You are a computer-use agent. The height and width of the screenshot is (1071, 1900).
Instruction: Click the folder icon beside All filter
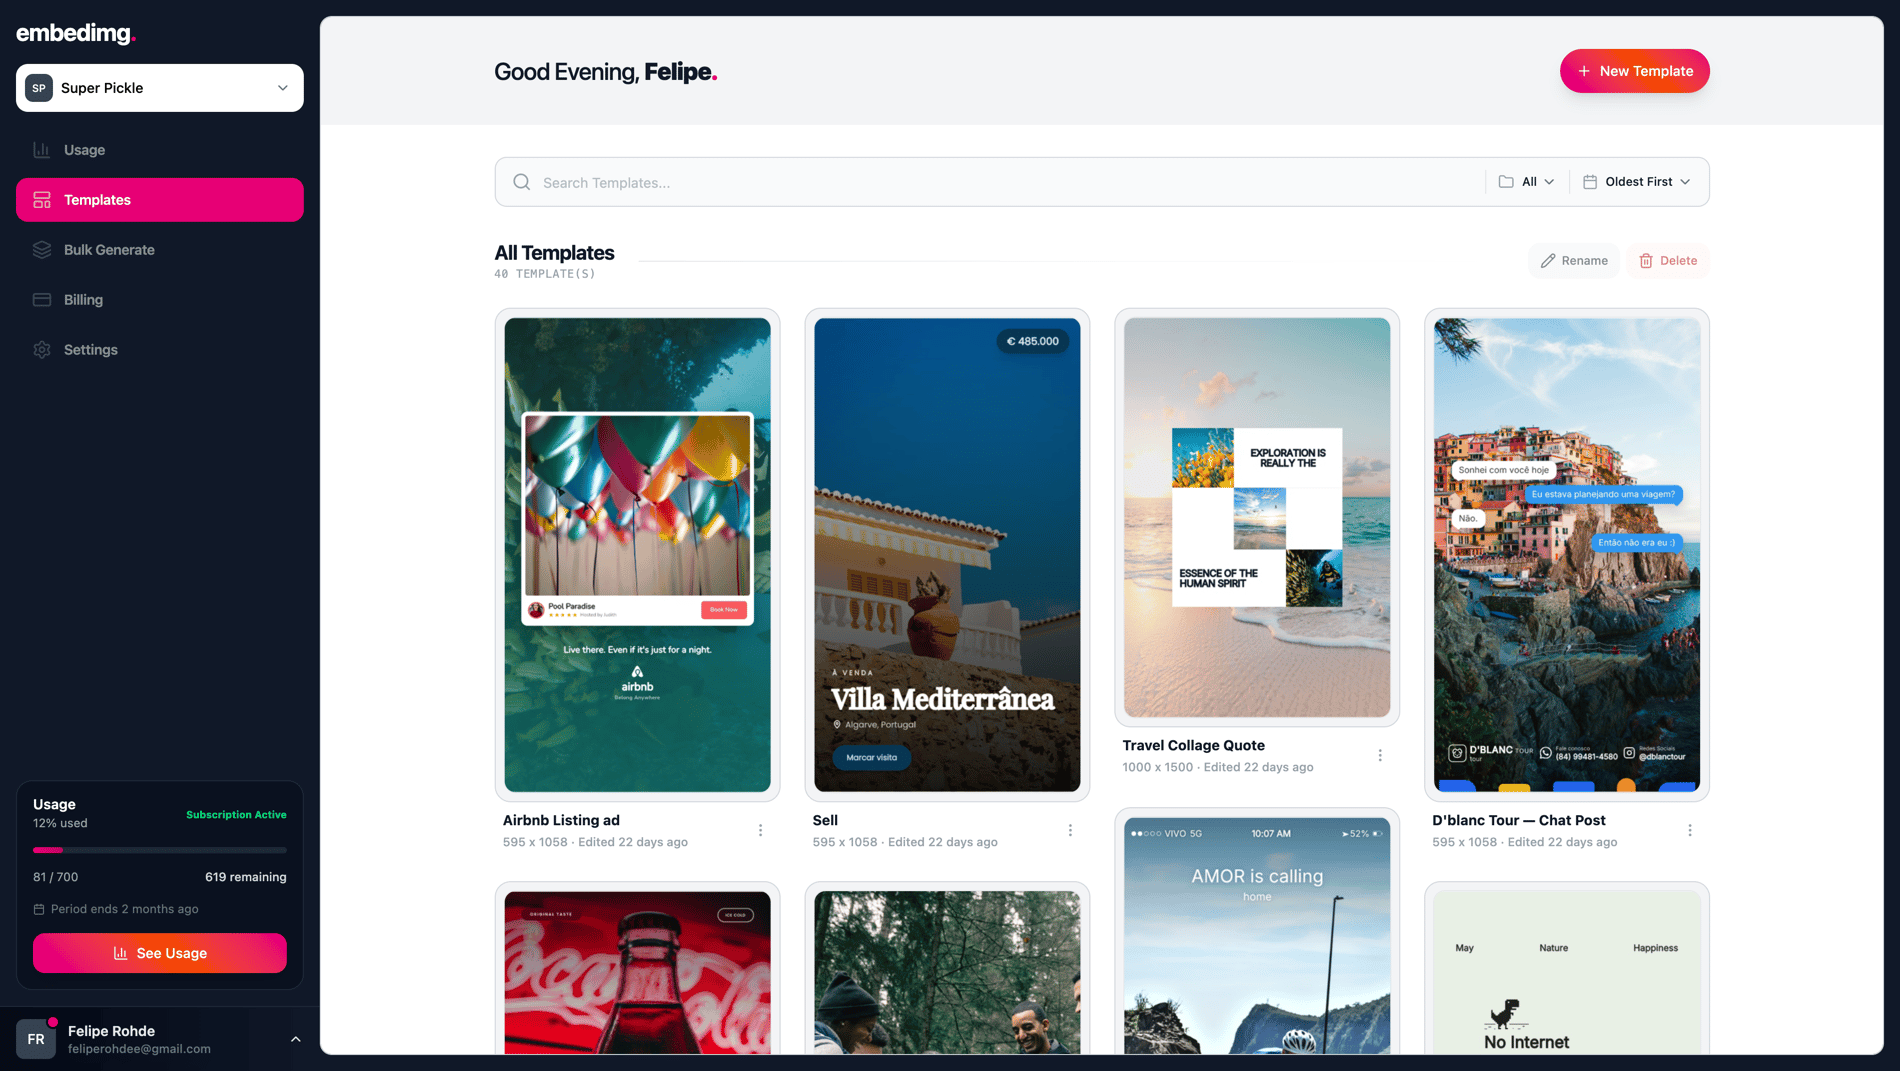click(1506, 182)
